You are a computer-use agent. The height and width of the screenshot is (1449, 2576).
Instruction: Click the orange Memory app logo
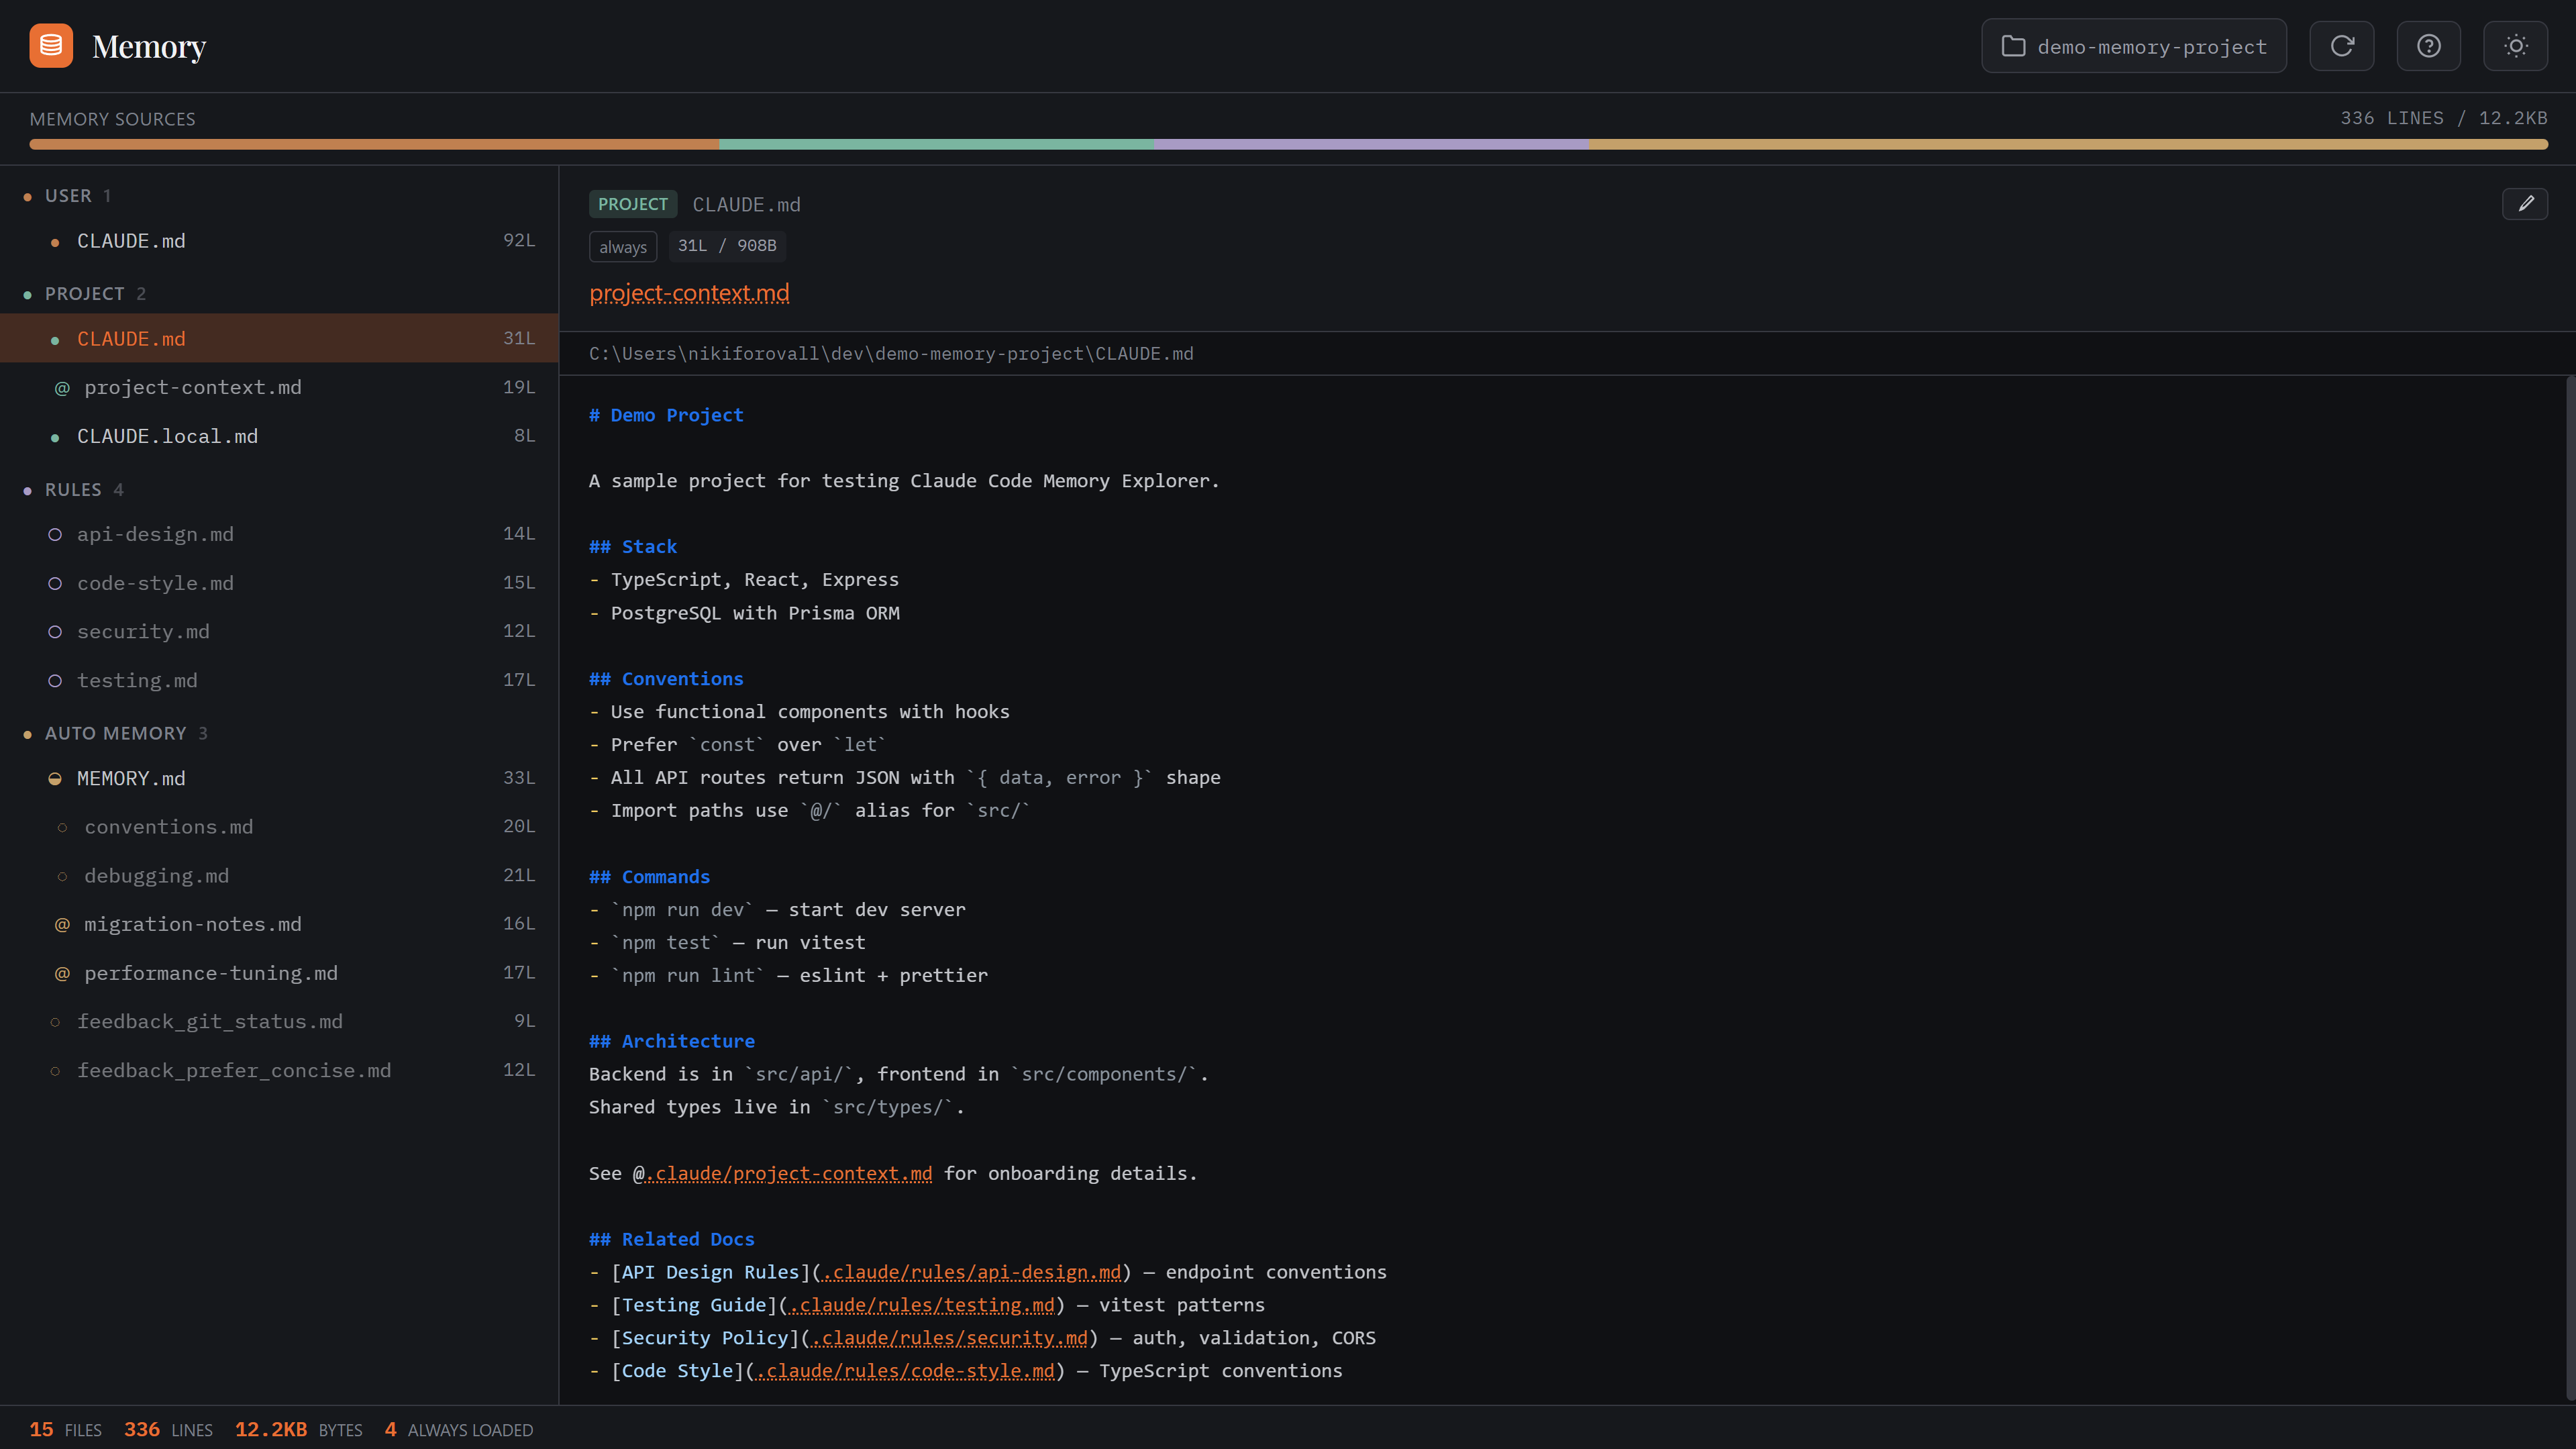(x=50, y=45)
